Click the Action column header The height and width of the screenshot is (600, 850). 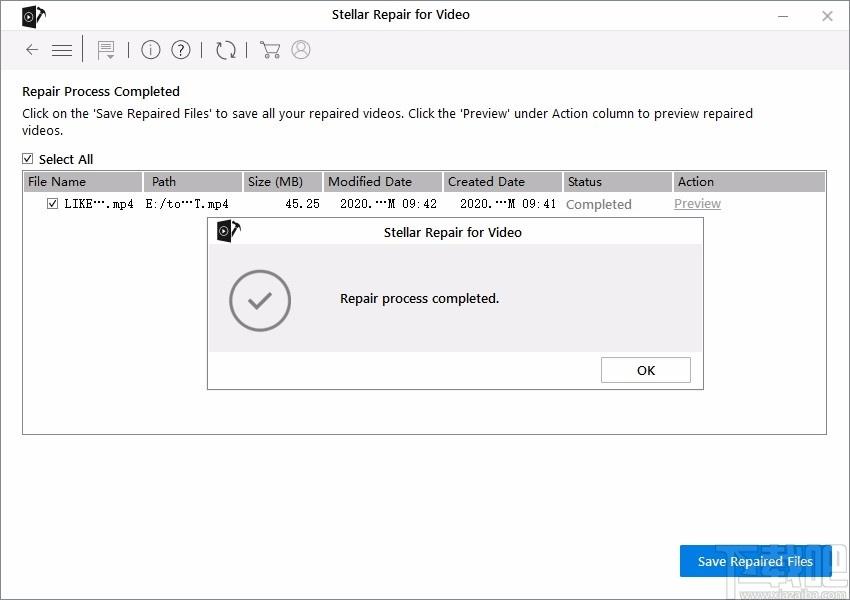749,182
